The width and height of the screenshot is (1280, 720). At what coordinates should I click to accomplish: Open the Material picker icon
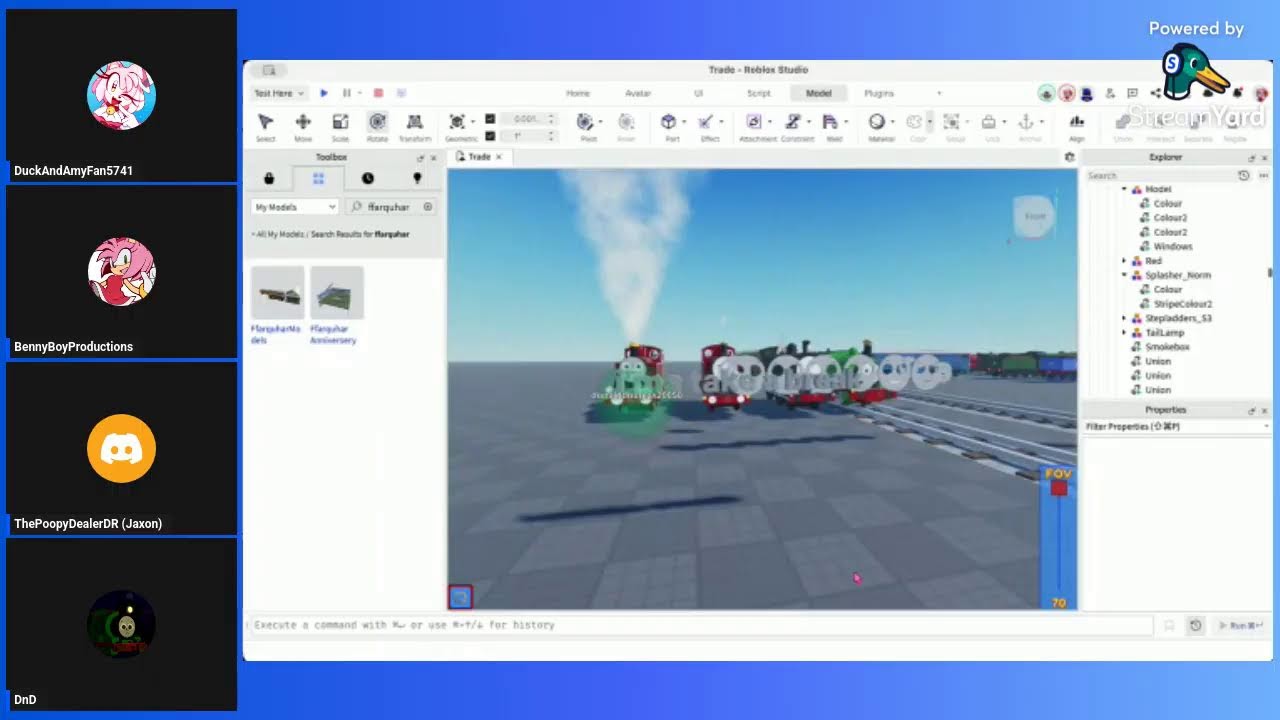(x=877, y=122)
